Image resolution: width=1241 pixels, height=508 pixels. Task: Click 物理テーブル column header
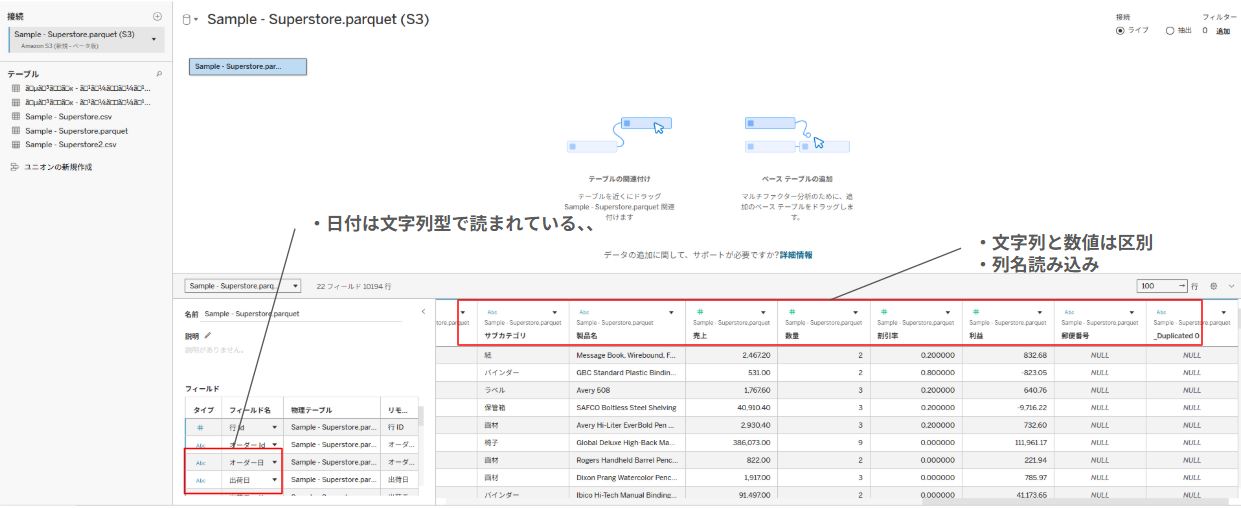click(332, 409)
